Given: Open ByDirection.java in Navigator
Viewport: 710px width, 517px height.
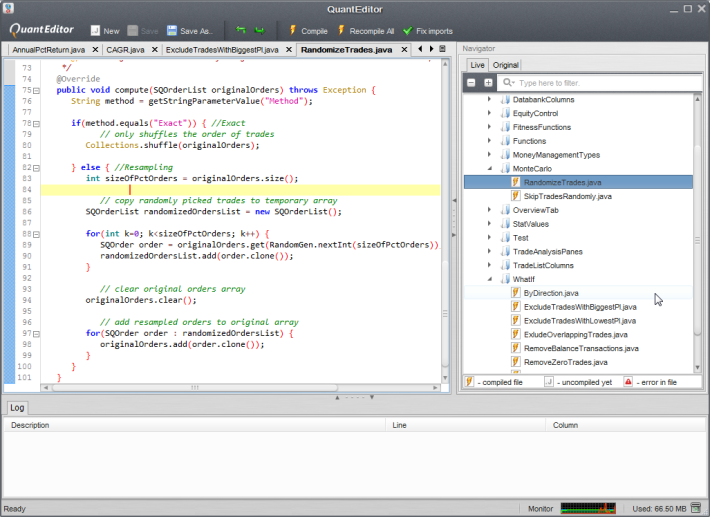Looking at the screenshot, I should click(551, 293).
